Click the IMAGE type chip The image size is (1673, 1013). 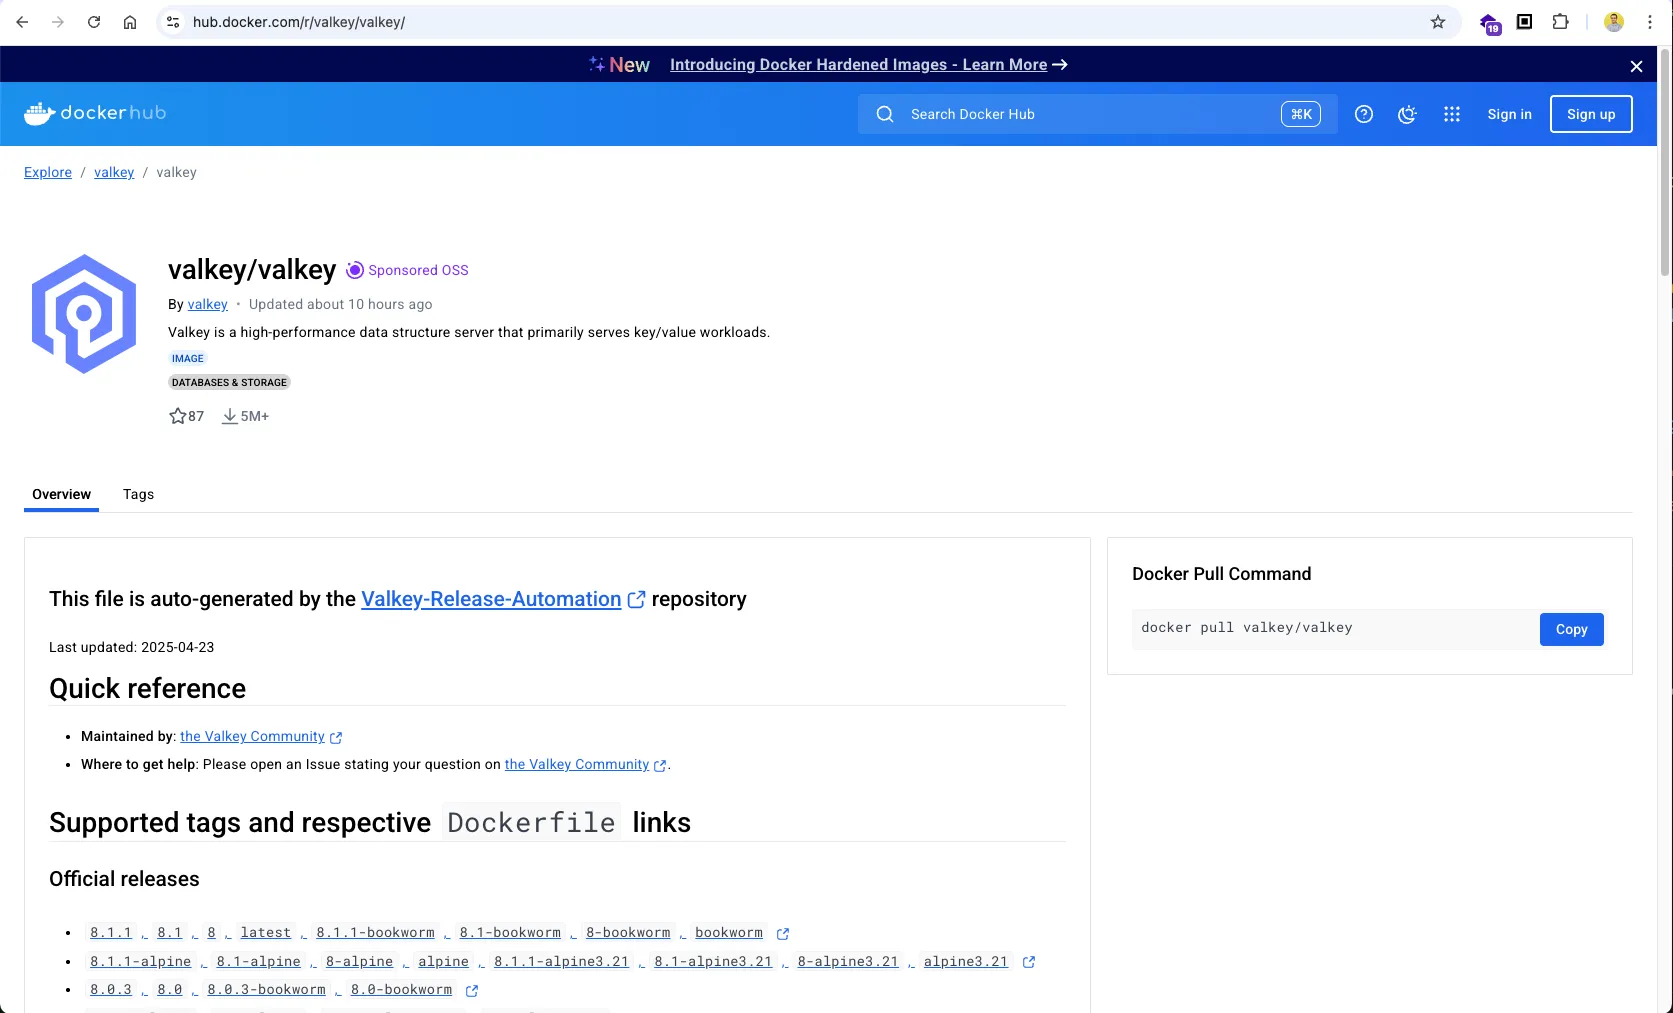(187, 358)
